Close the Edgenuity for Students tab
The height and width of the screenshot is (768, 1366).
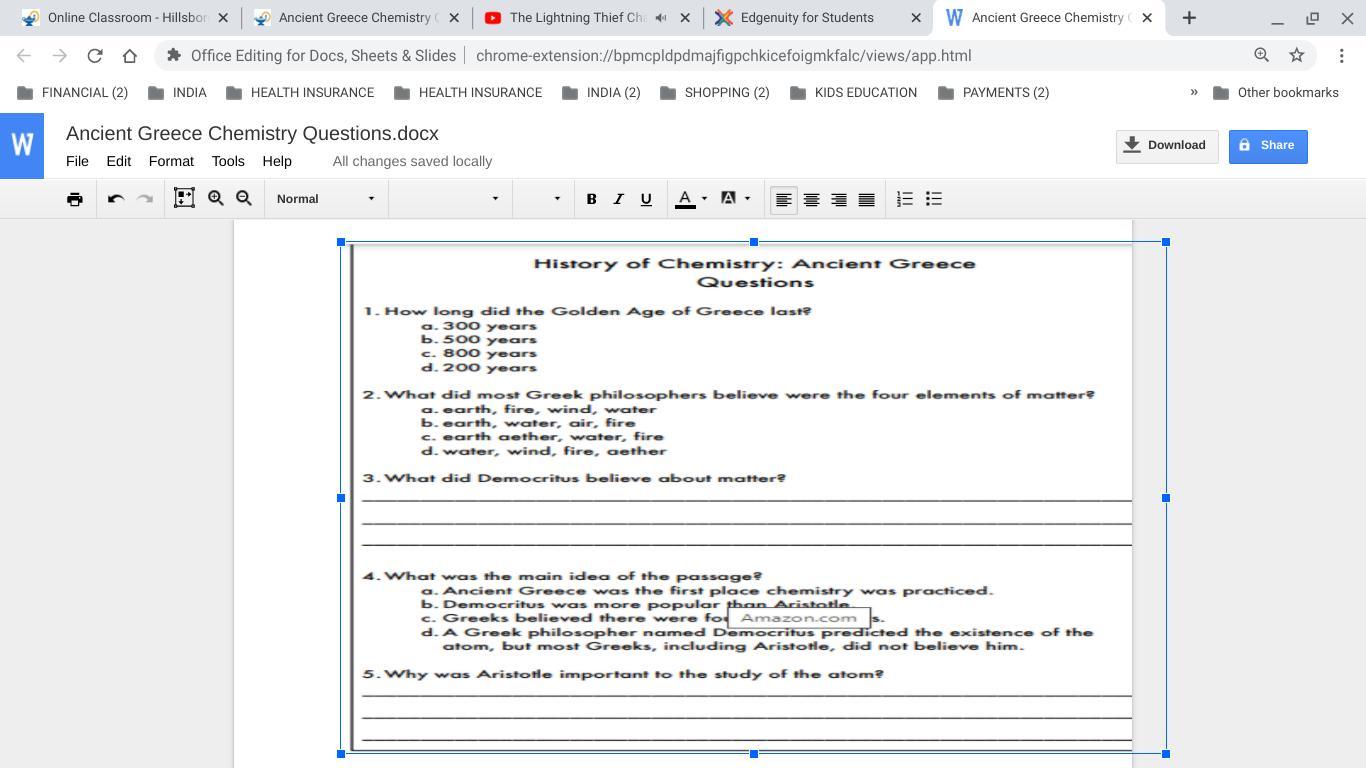[x=916, y=18]
